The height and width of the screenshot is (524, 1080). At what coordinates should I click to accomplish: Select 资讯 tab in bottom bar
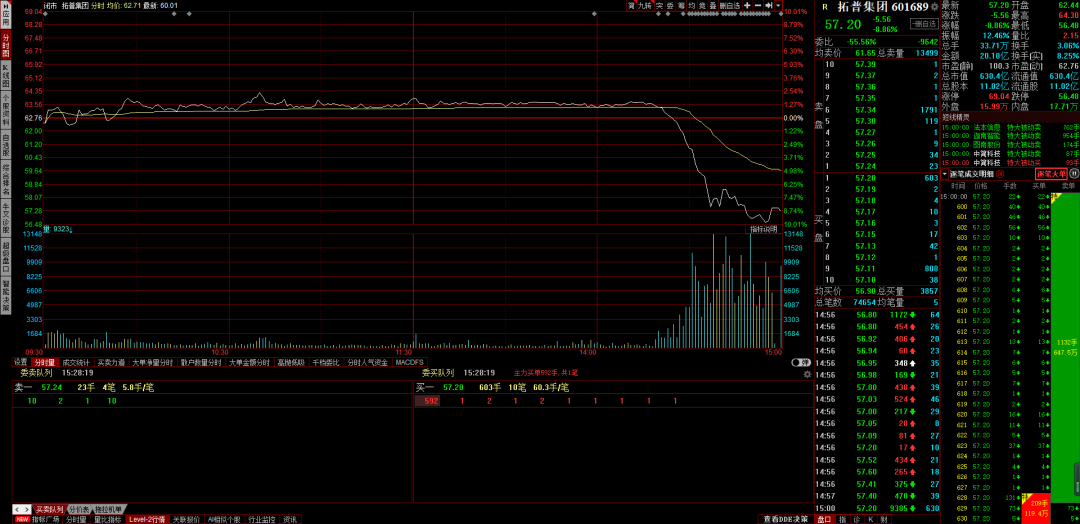click(x=290, y=519)
